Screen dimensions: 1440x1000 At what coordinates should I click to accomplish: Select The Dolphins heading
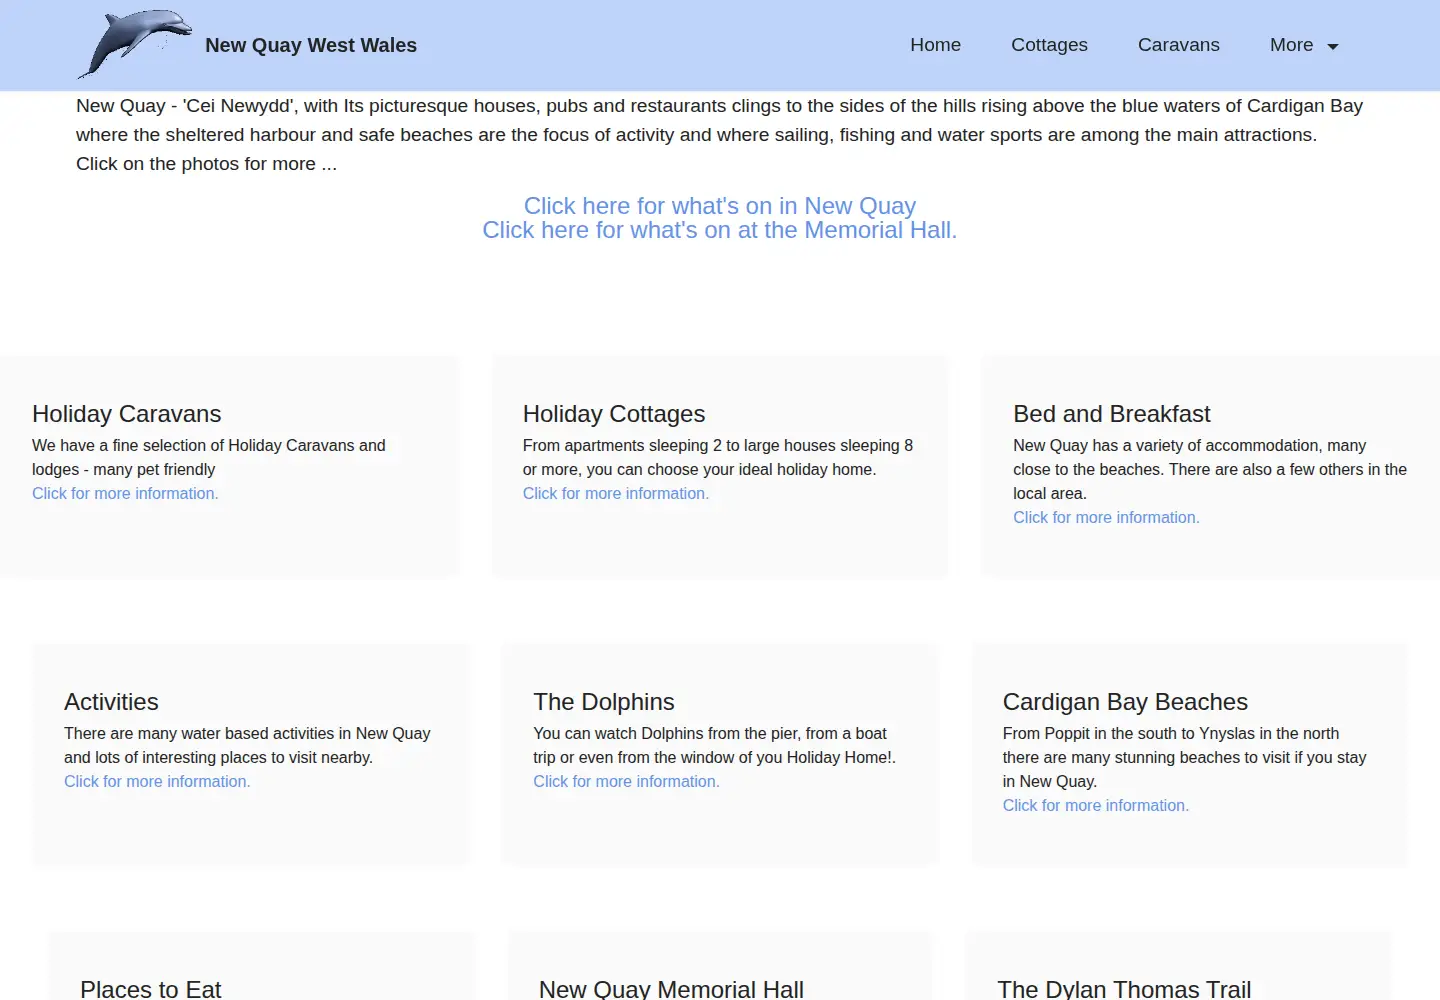604,702
